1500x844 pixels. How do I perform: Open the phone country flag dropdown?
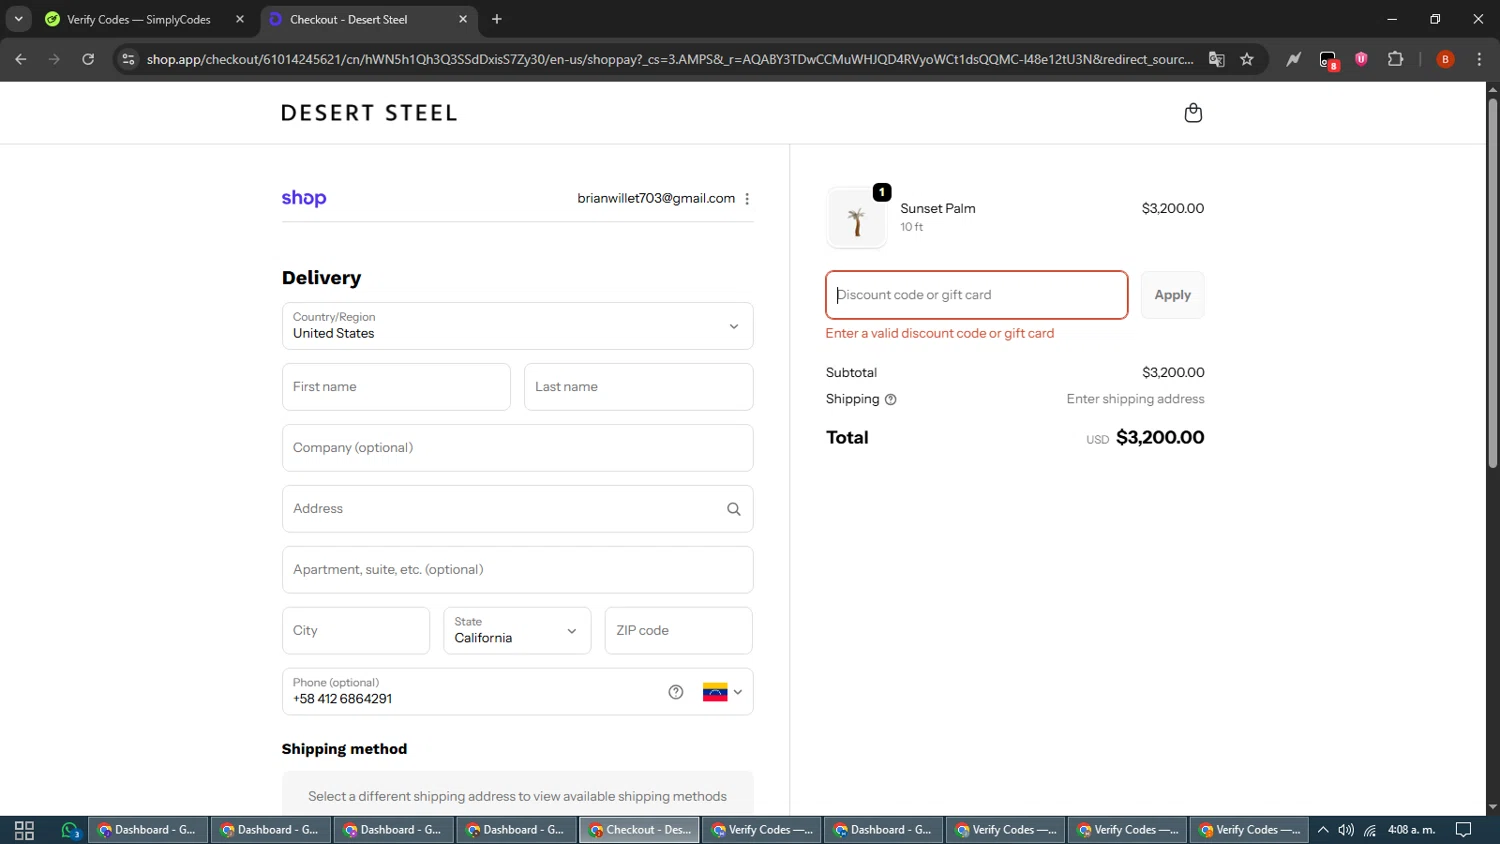722,692
